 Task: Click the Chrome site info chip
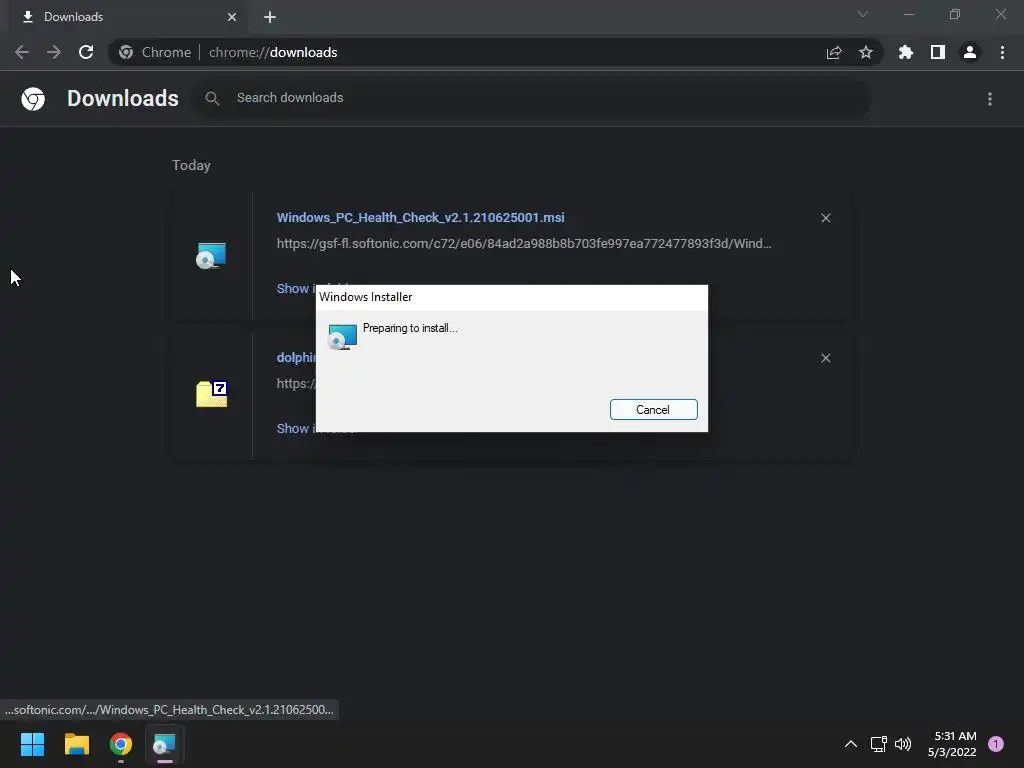155,52
